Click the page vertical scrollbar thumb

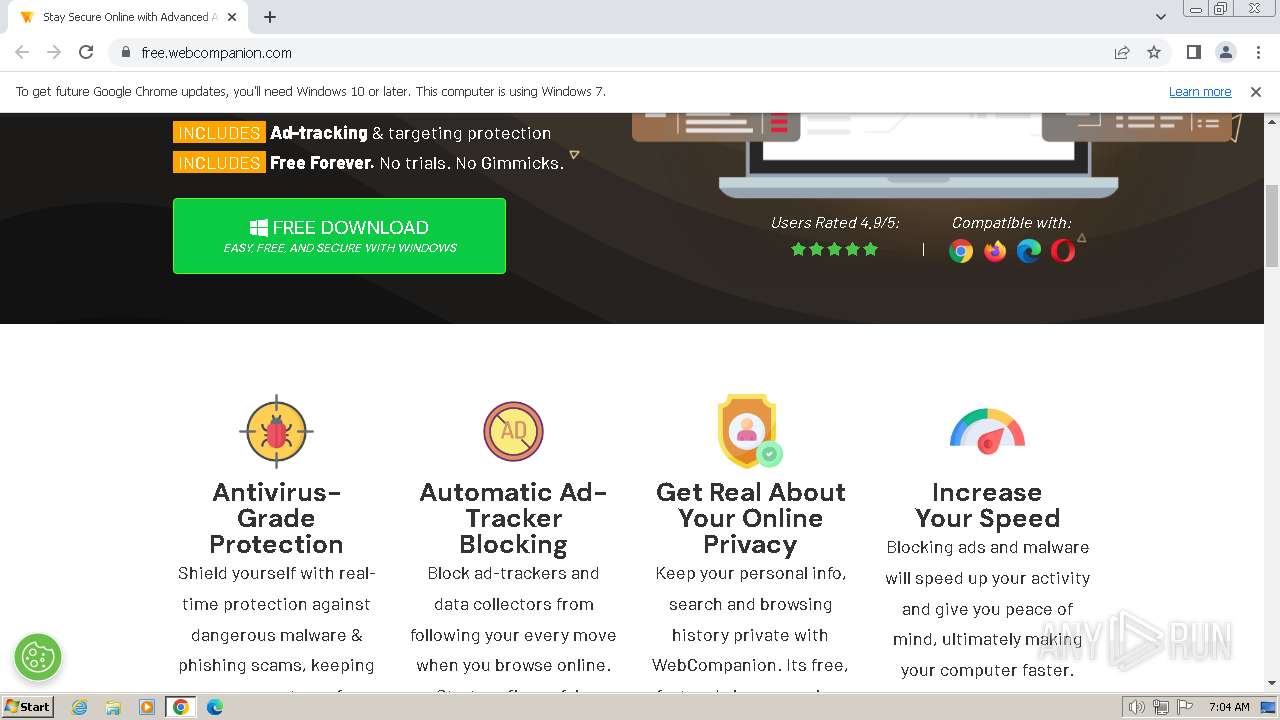(1272, 225)
